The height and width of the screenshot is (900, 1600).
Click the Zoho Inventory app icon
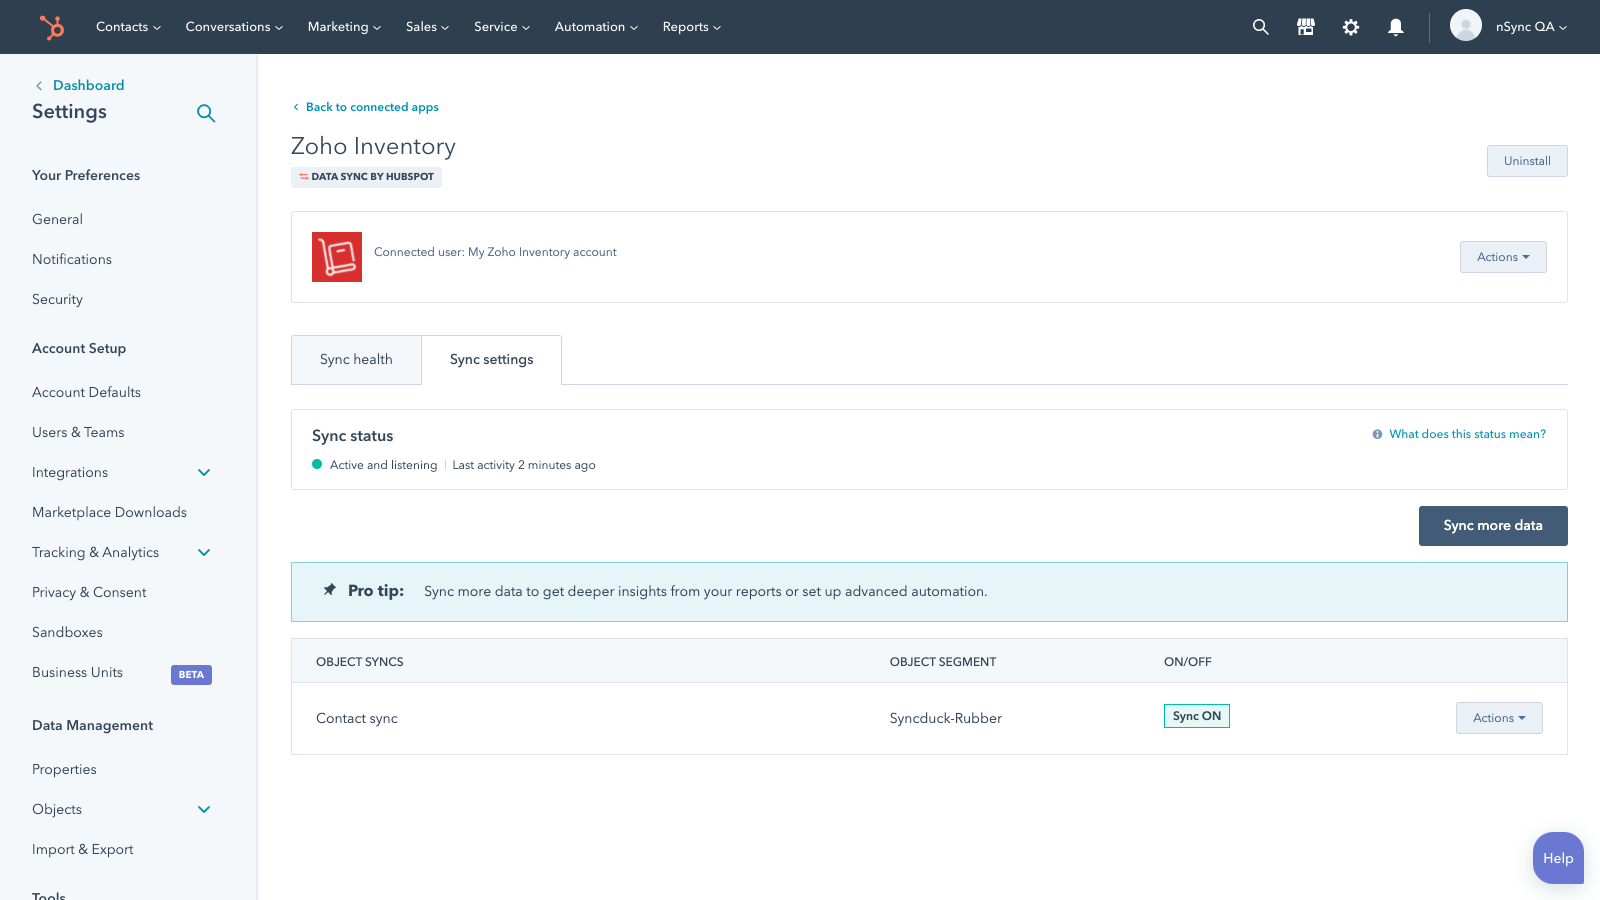click(x=337, y=257)
